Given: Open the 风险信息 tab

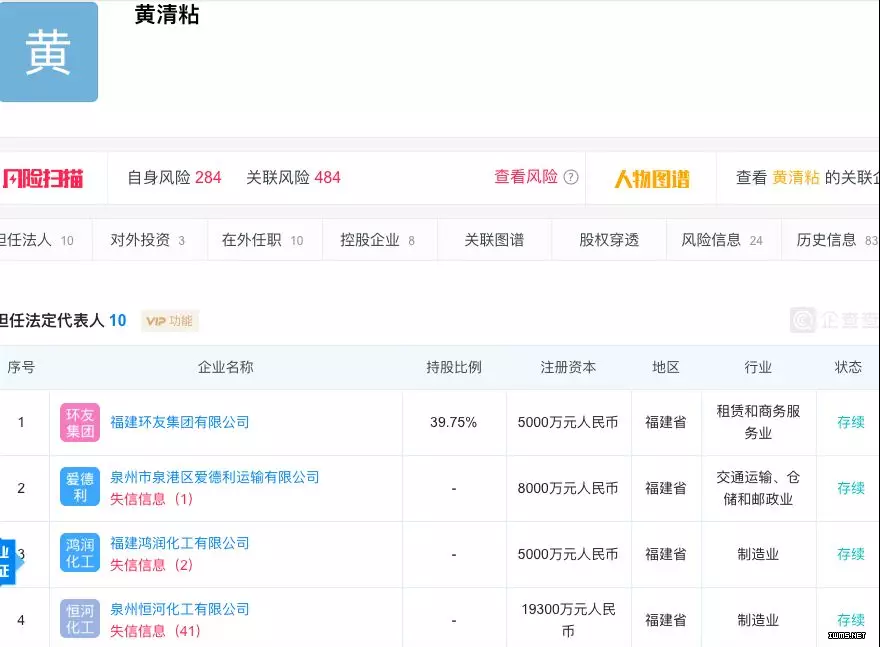Looking at the screenshot, I should pyautogui.click(x=722, y=240).
